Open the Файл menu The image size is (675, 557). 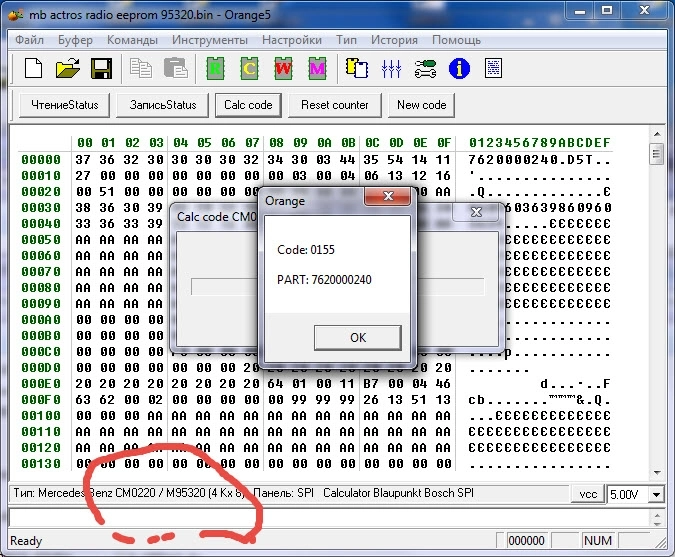click(29, 40)
